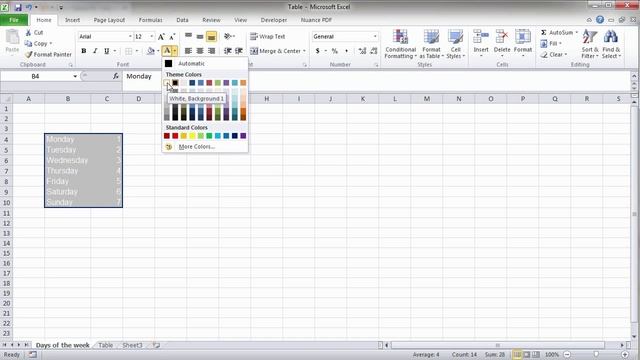Toggle Wrap Text
The width and height of the screenshot is (640, 360).
point(267,36)
